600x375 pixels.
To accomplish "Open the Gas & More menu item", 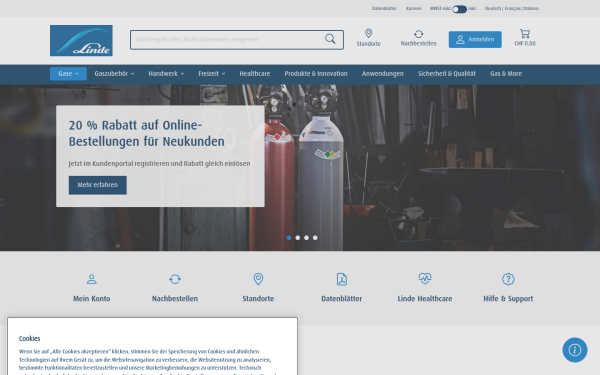I will coord(506,73).
